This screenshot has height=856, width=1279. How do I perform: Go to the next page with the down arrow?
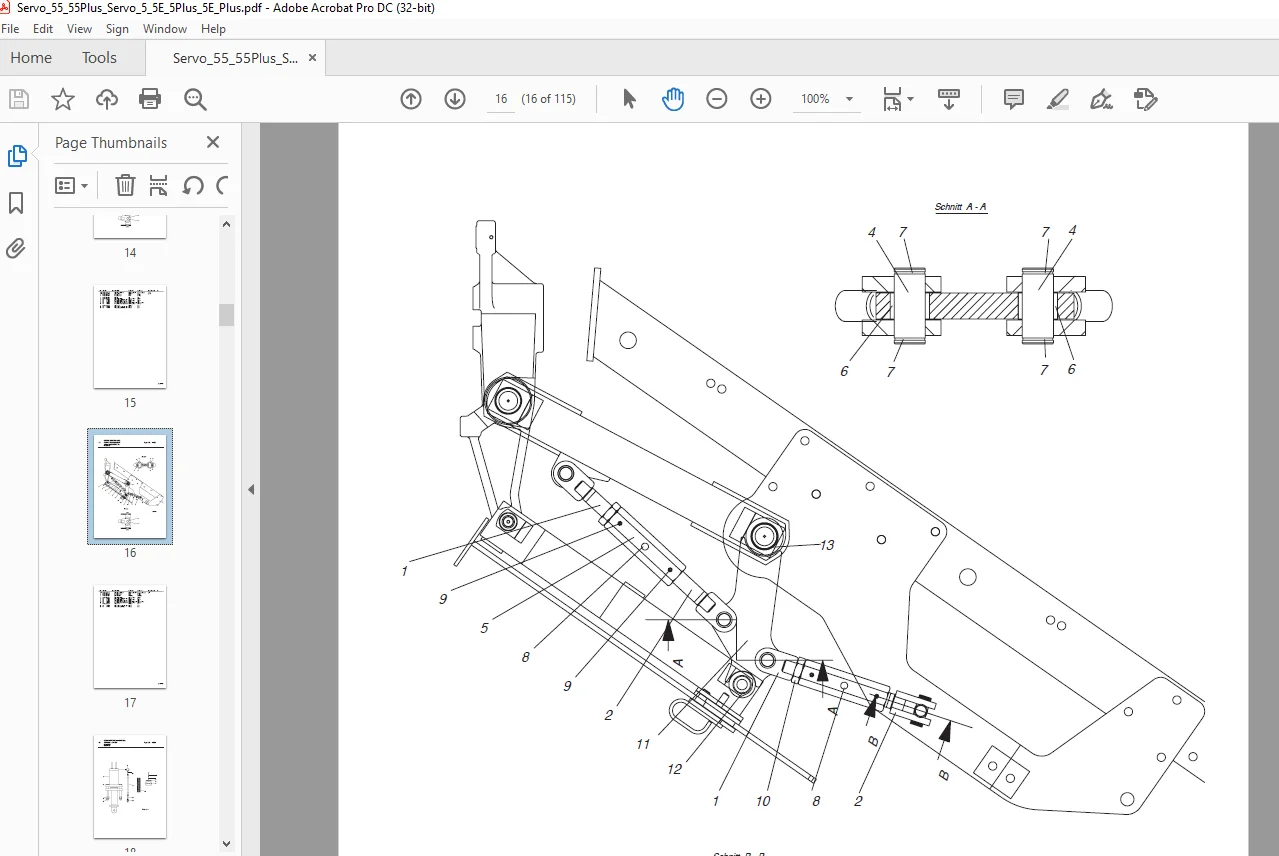[455, 99]
